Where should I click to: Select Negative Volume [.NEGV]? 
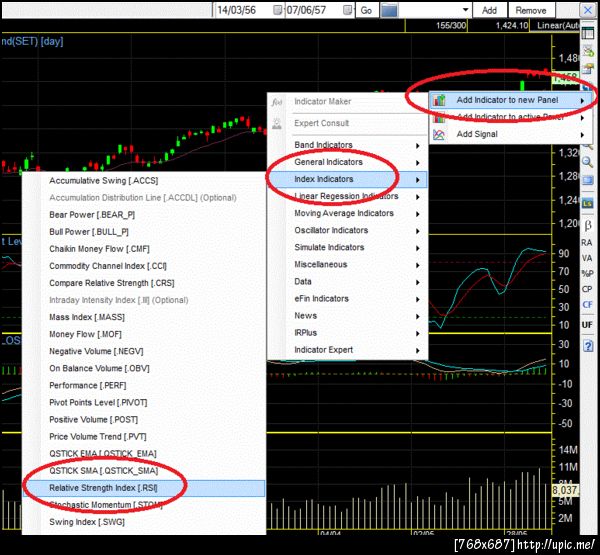[144, 351]
